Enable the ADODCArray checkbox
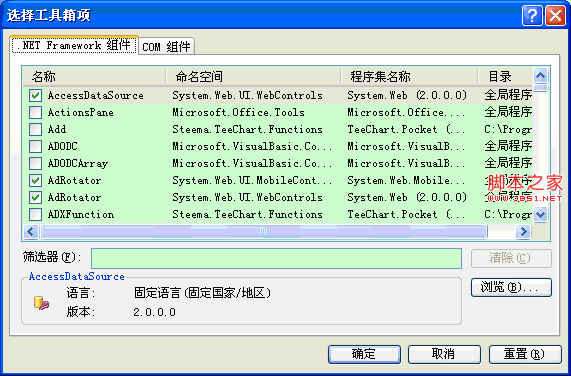 [x=35, y=163]
